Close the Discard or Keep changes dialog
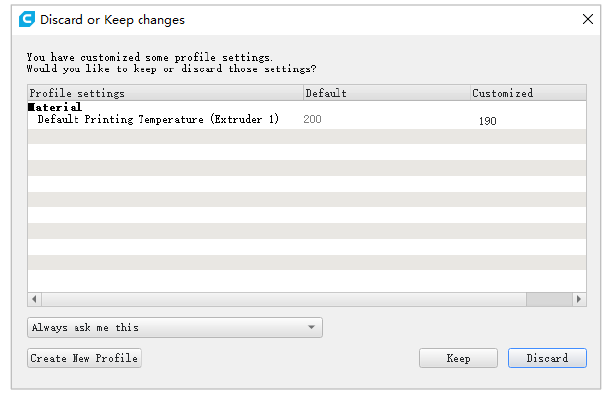609x401 pixels. (587, 19)
